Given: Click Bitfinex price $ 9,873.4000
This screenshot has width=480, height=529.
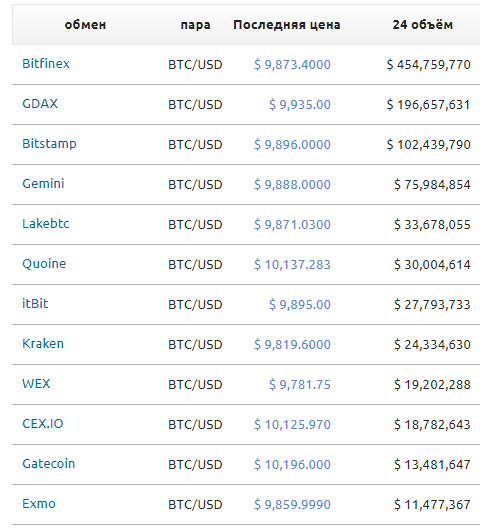Looking at the screenshot, I should tap(292, 64).
